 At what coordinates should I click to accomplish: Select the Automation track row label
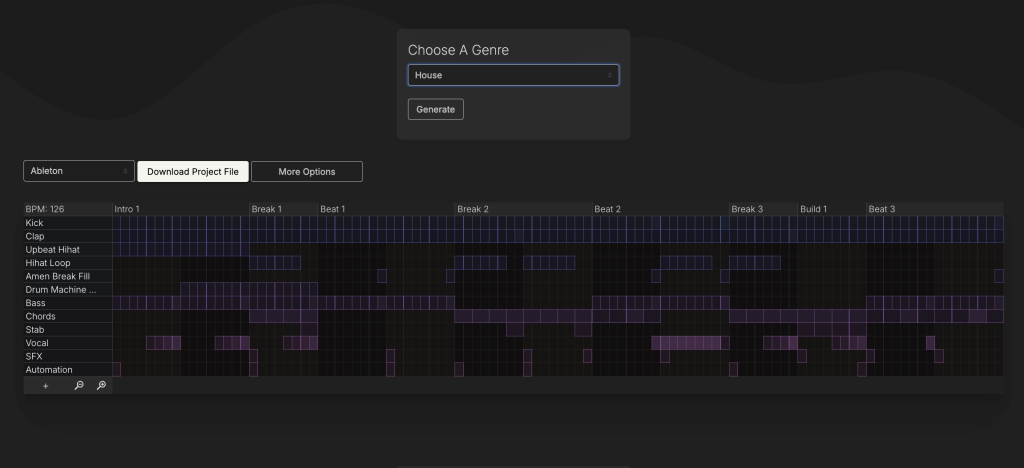(49, 370)
